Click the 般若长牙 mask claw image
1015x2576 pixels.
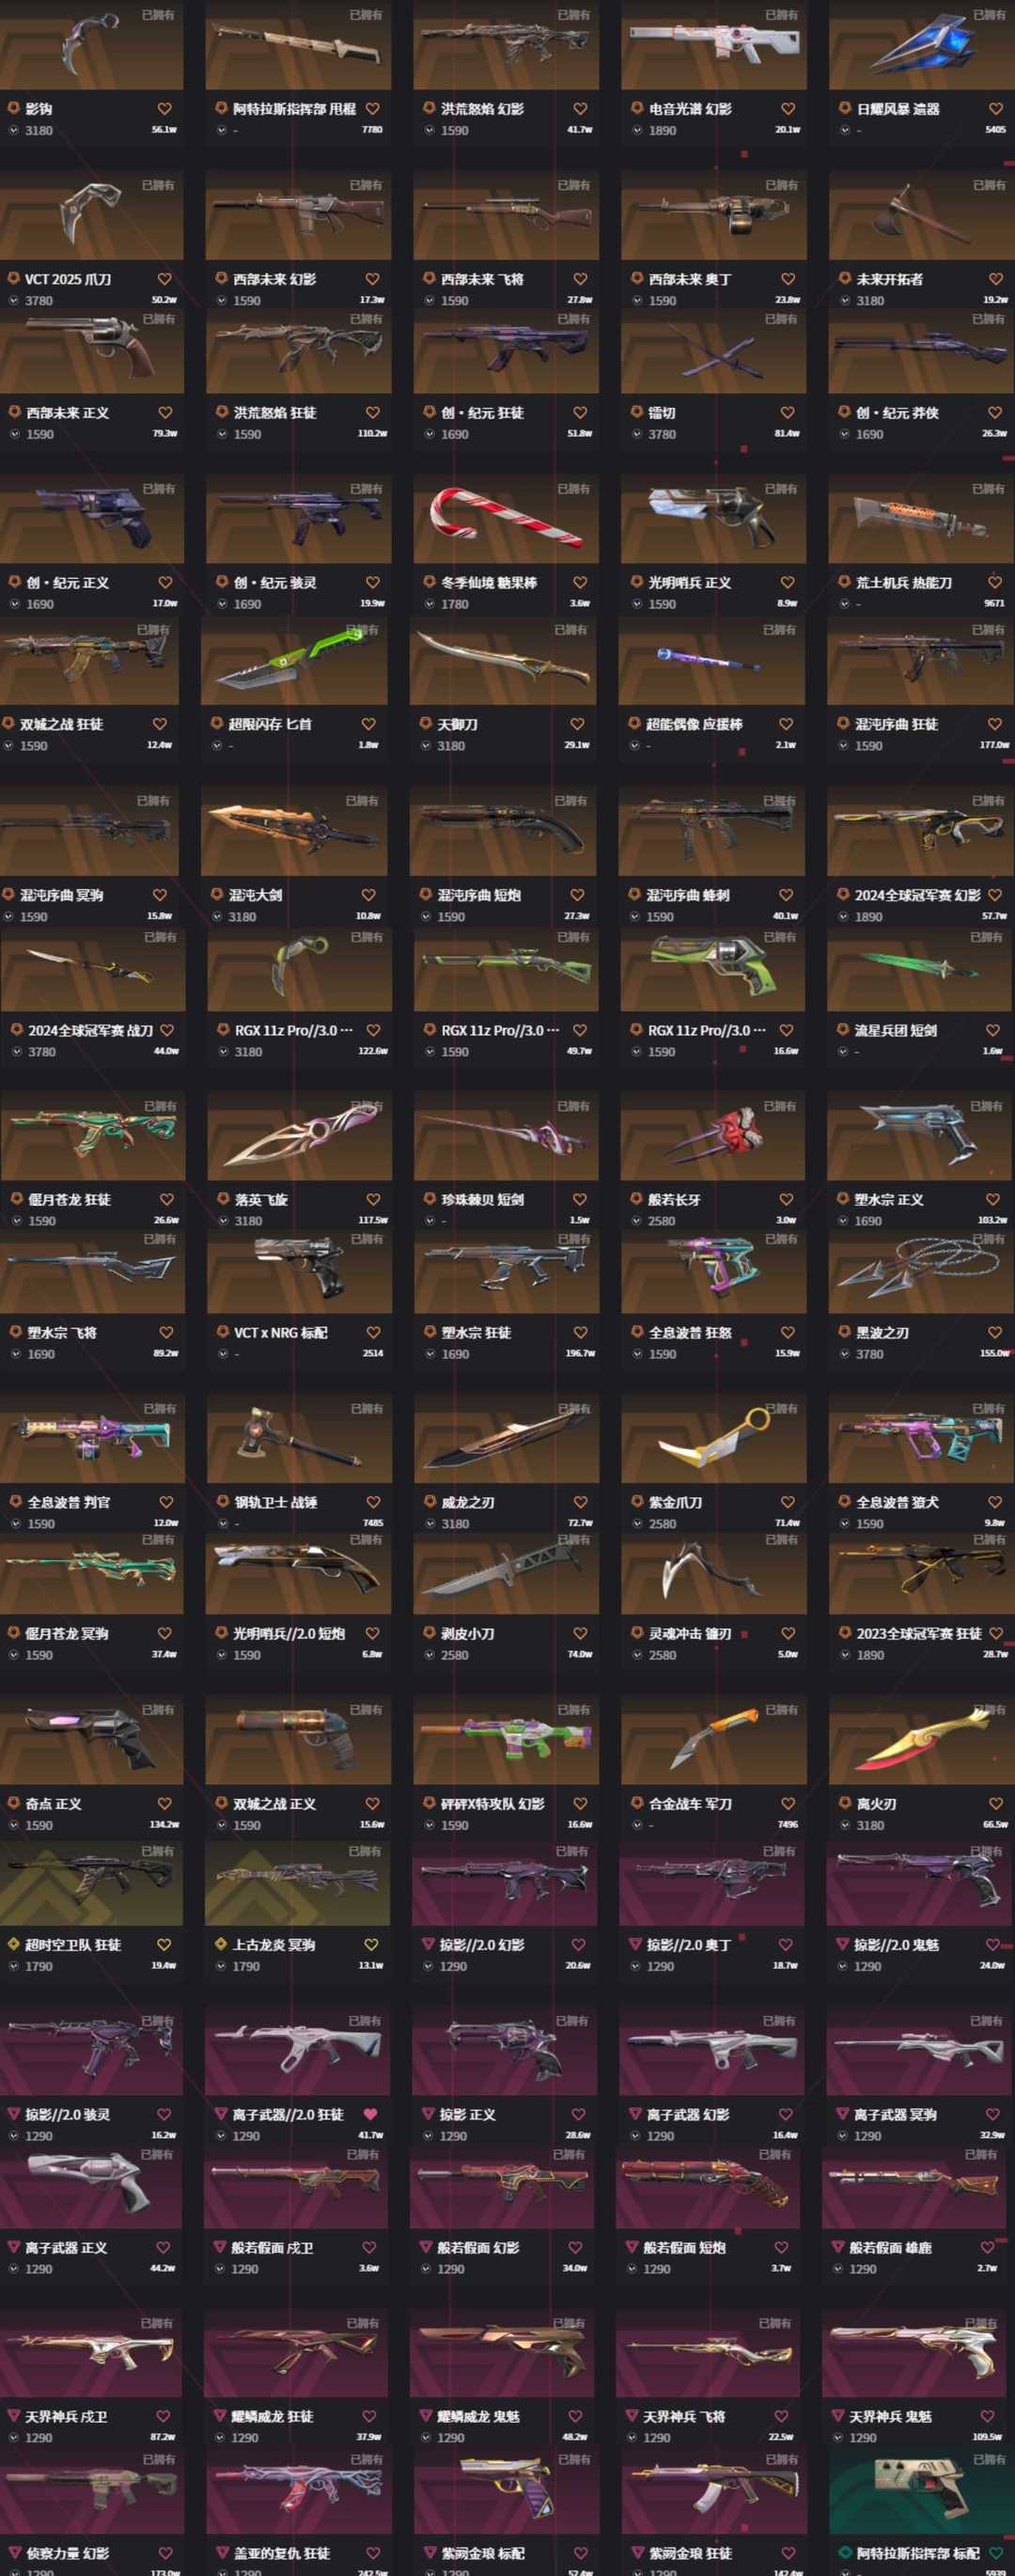(x=713, y=1136)
